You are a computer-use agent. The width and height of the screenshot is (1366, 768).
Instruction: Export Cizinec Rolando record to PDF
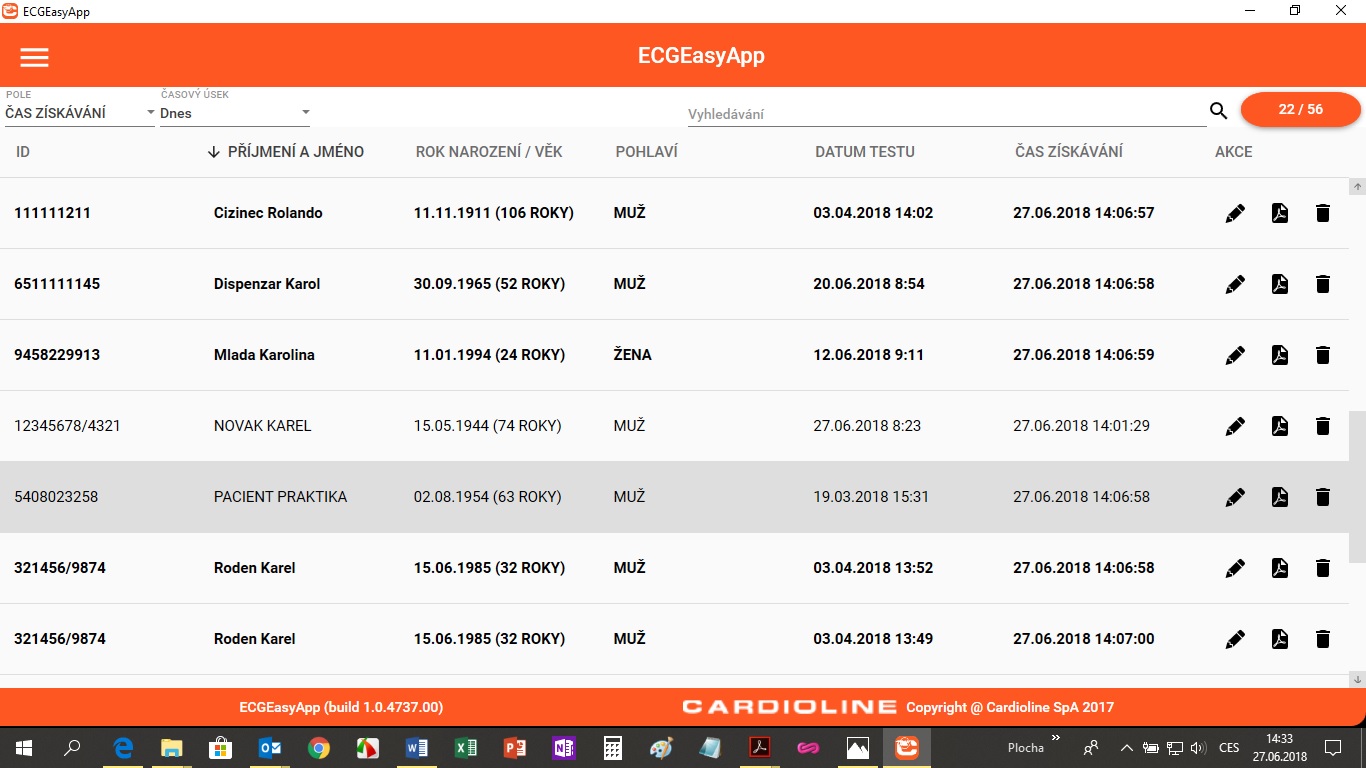click(1279, 213)
